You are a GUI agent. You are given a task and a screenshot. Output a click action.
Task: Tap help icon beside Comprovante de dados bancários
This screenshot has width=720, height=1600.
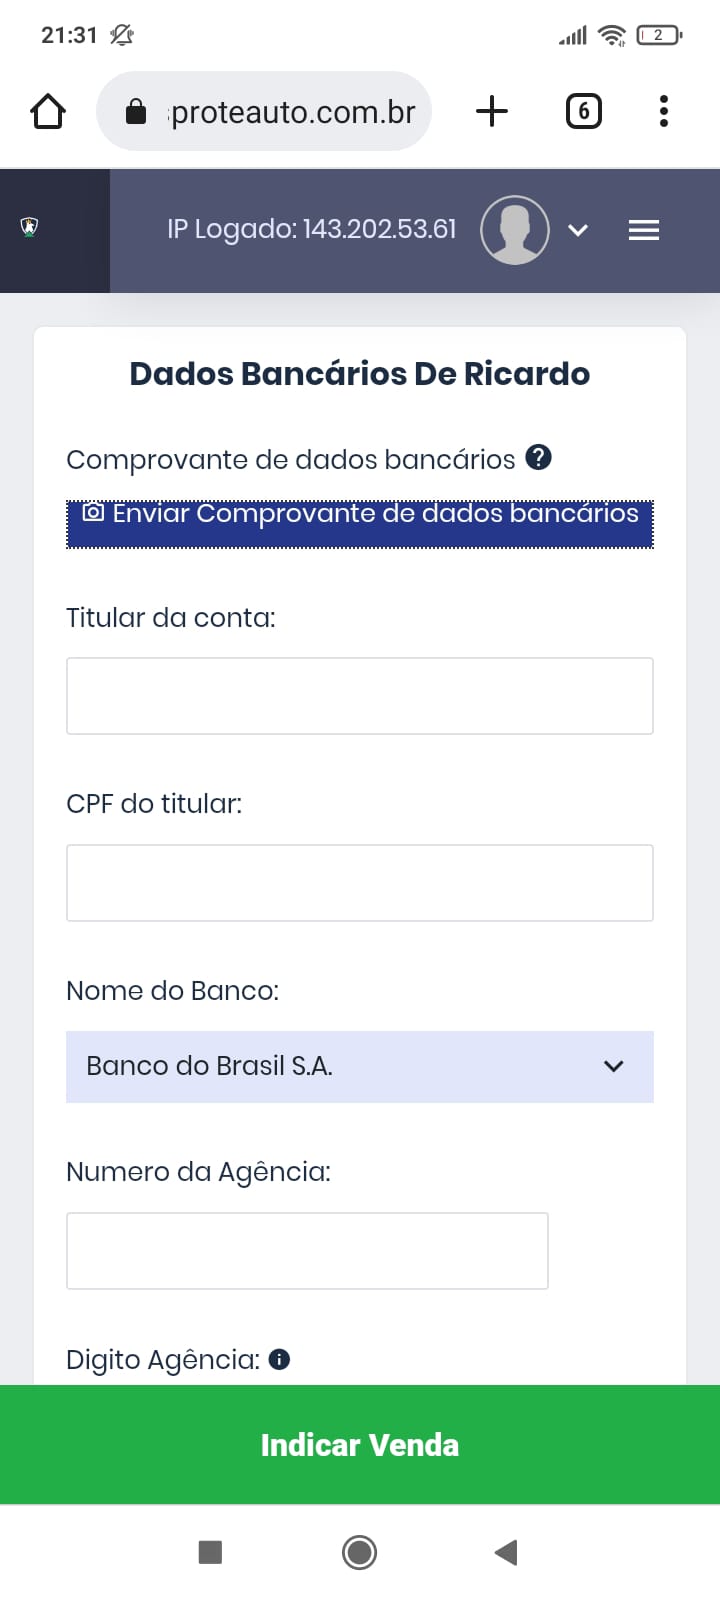tap(538, 457)
